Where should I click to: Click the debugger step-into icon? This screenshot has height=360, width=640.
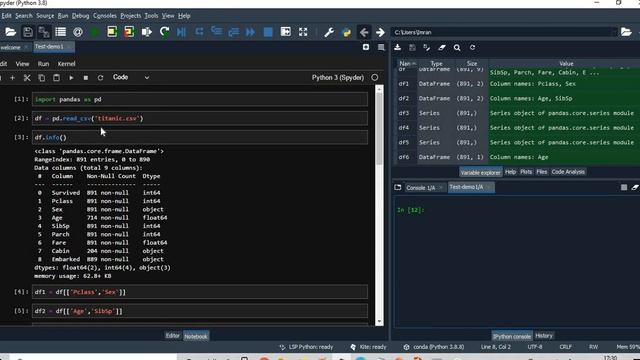click(217, 32)
